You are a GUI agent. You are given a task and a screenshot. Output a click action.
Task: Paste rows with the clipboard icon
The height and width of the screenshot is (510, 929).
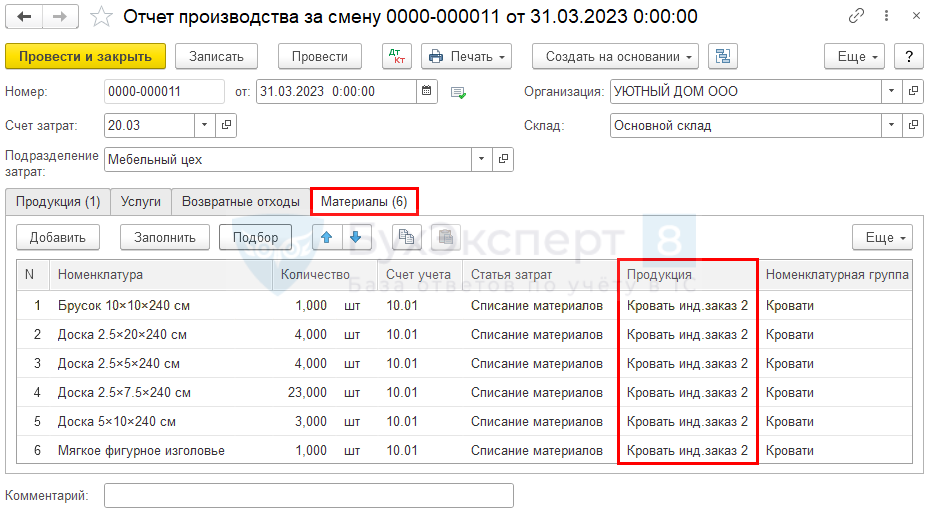point(446,238)
